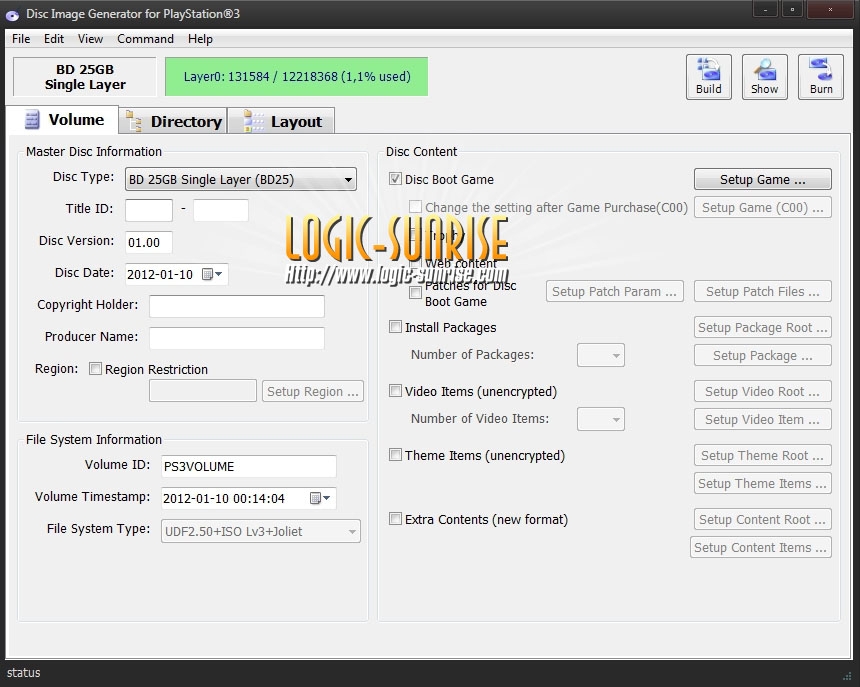Image resolution: width=860 pixels, height=687 pixels.
Task: Switch to the Layout tab
Action: [x=281, y=121]
